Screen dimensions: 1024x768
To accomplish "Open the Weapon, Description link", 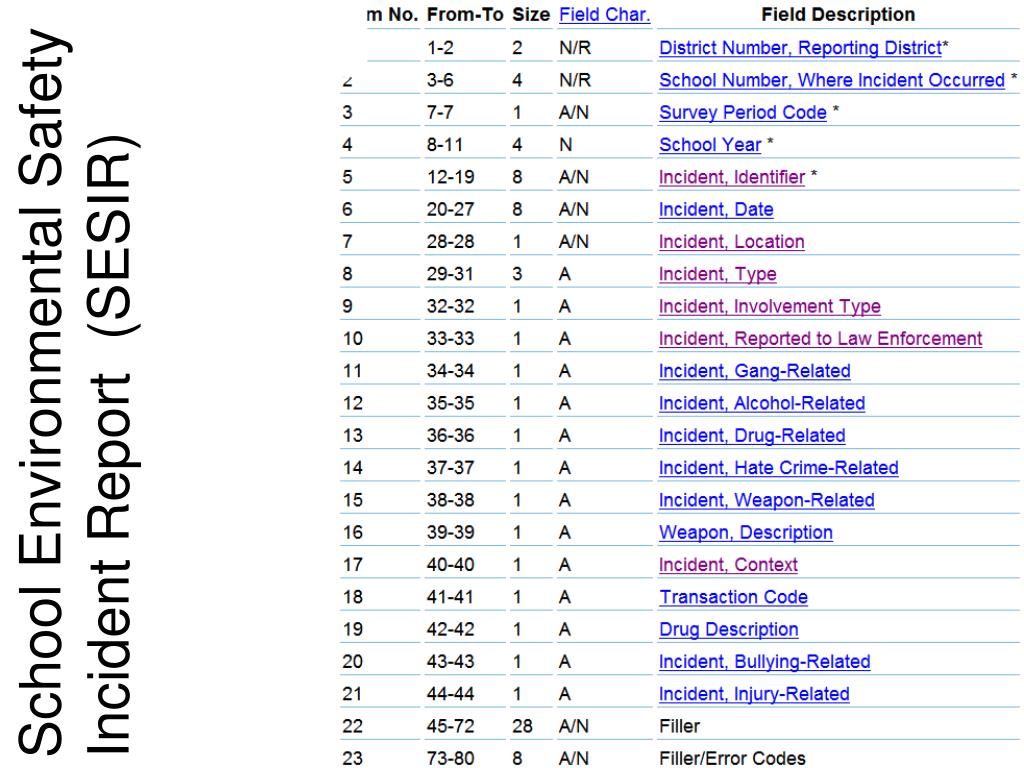I will (x=746, y=533).
